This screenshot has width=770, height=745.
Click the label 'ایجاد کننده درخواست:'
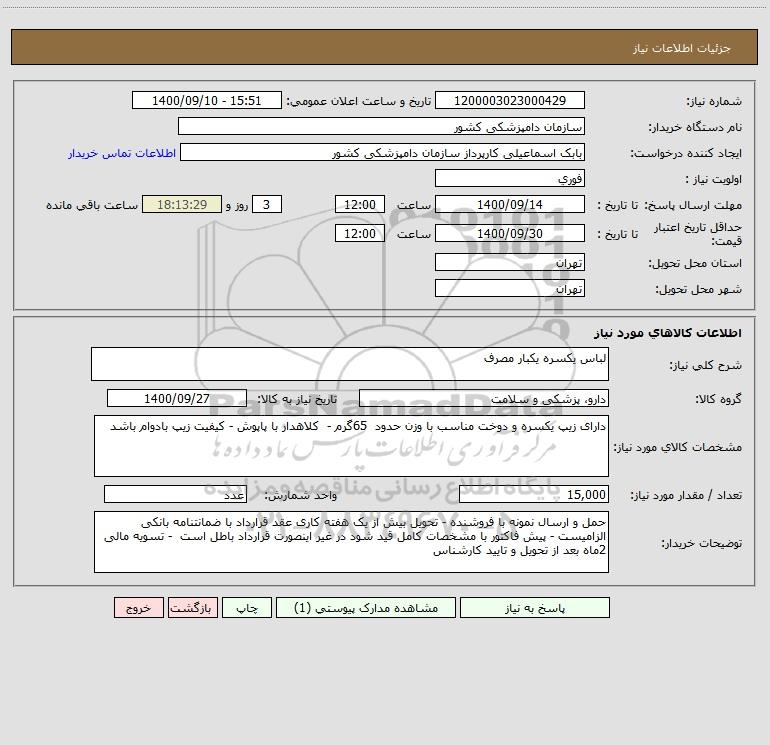tap(686, 154)
